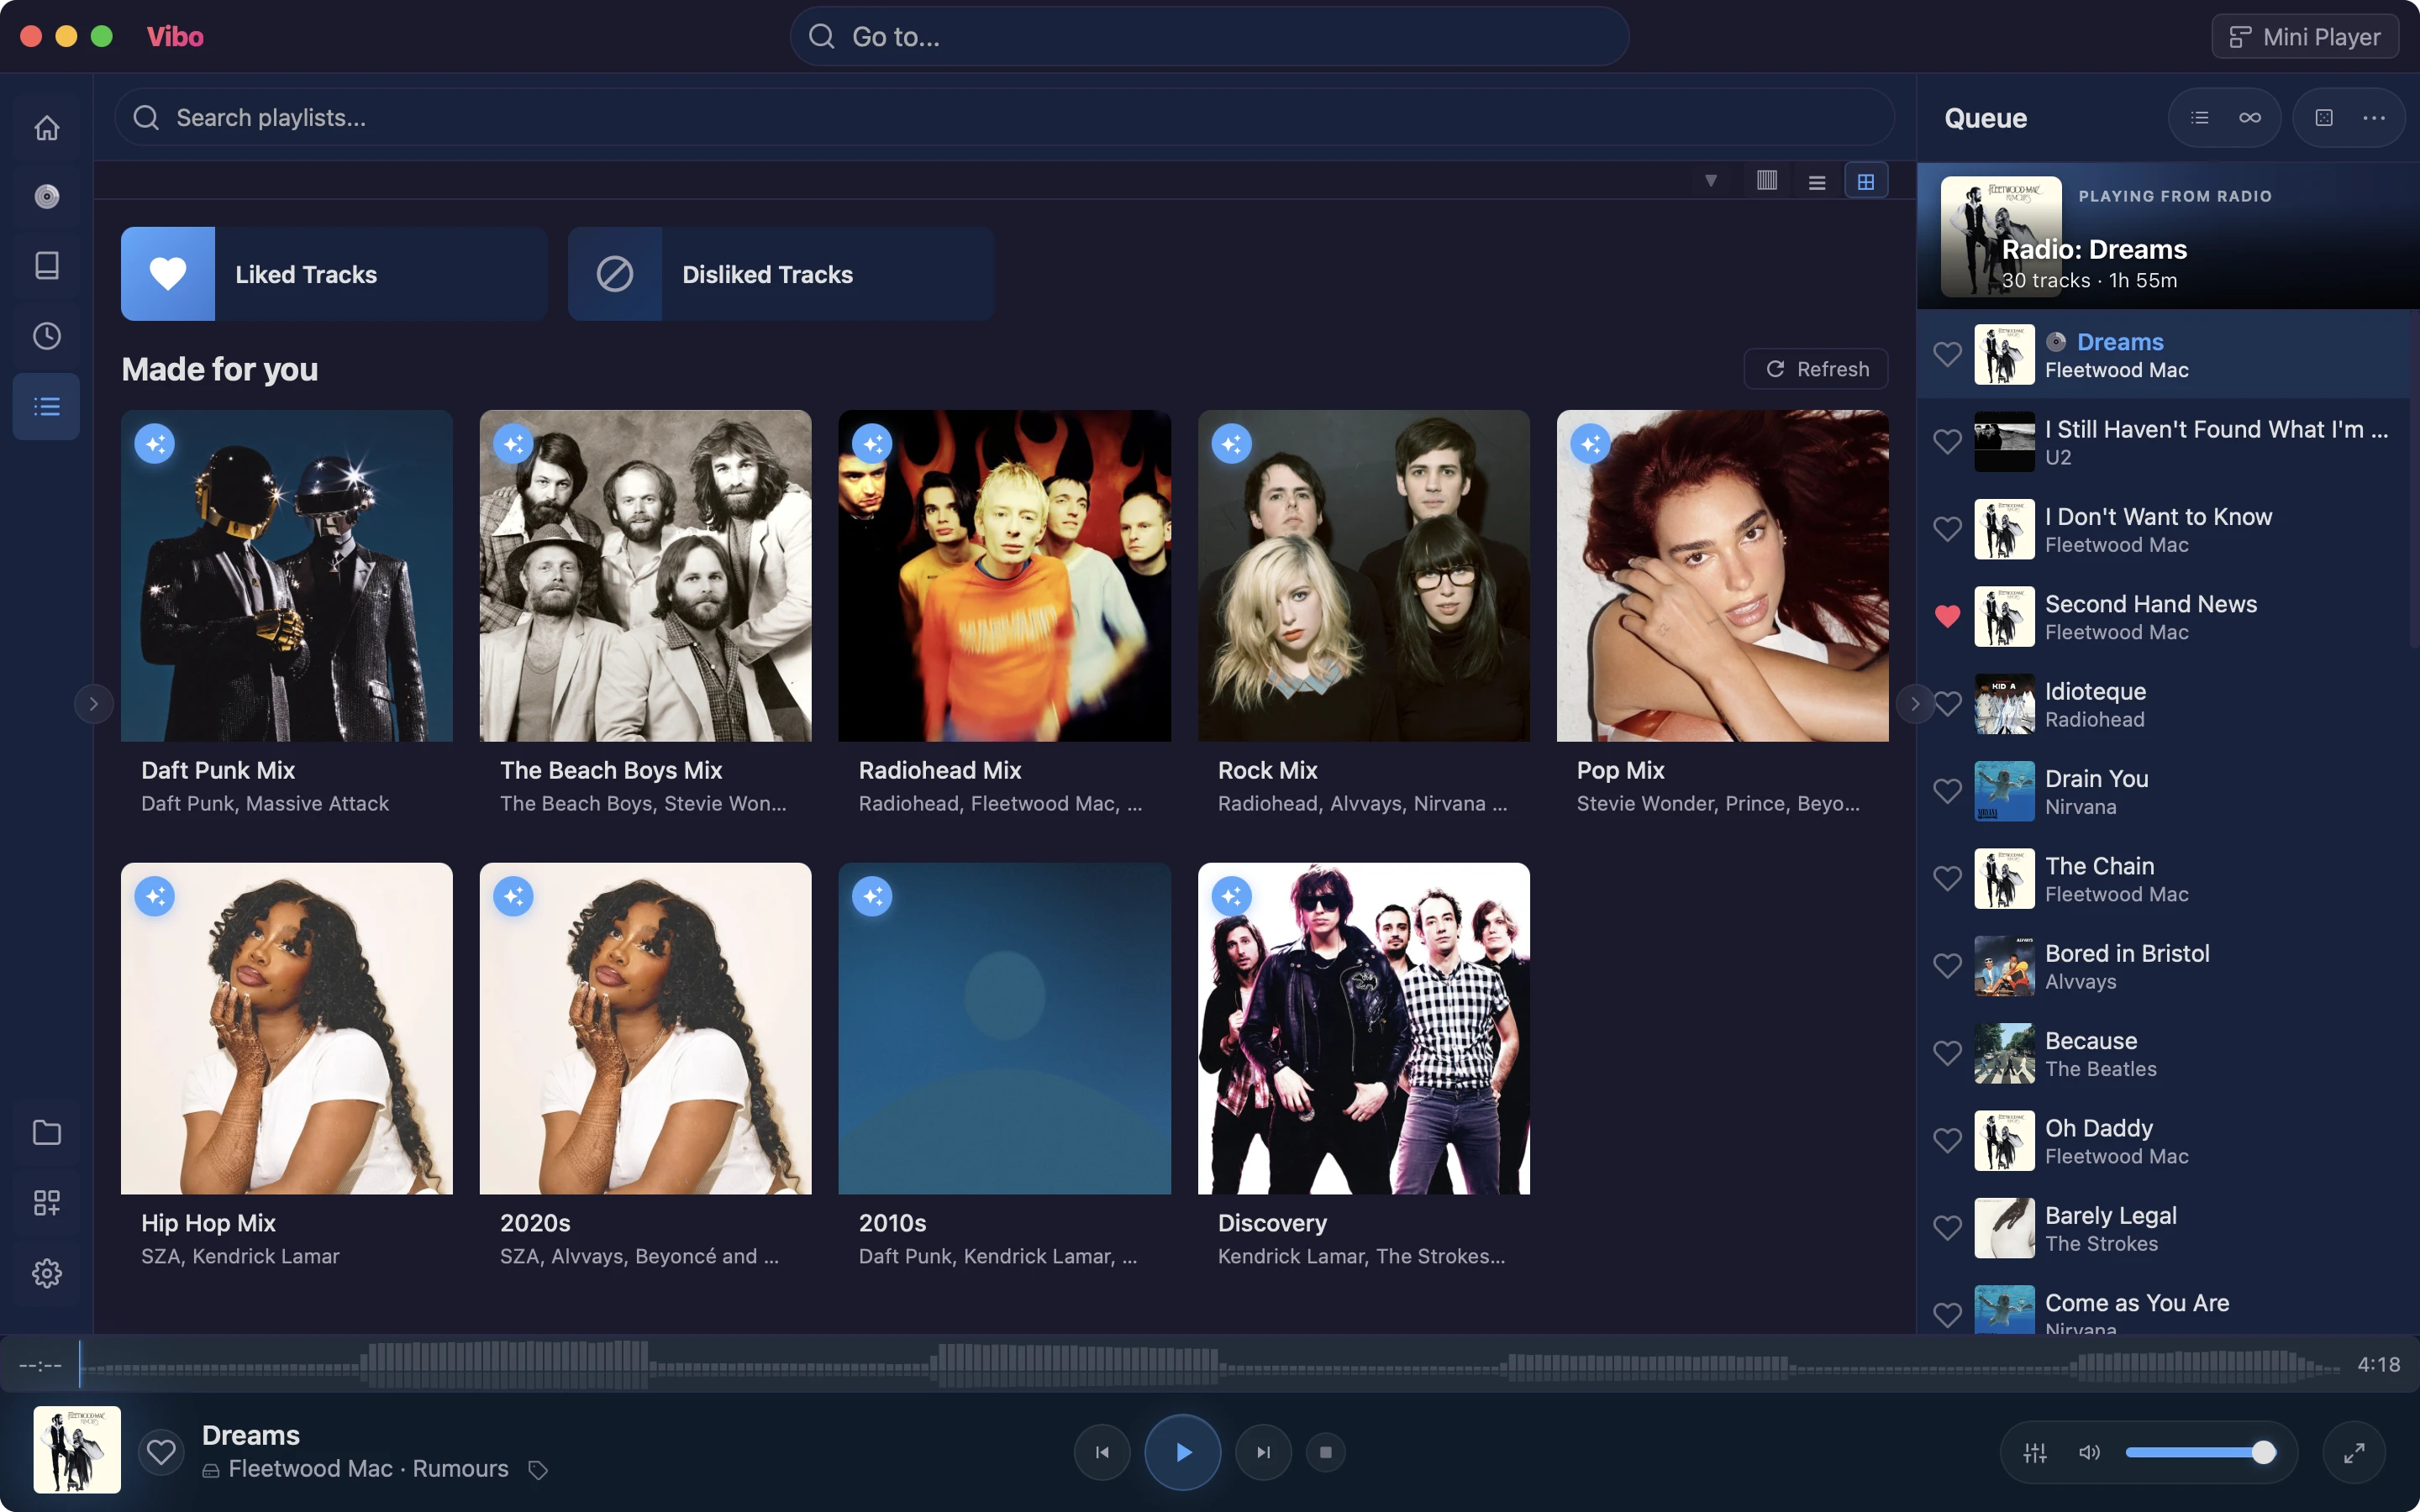The image size is (2420, 1512).
Task: Click the queue list icon in the Queue header
Action: 2200,118
